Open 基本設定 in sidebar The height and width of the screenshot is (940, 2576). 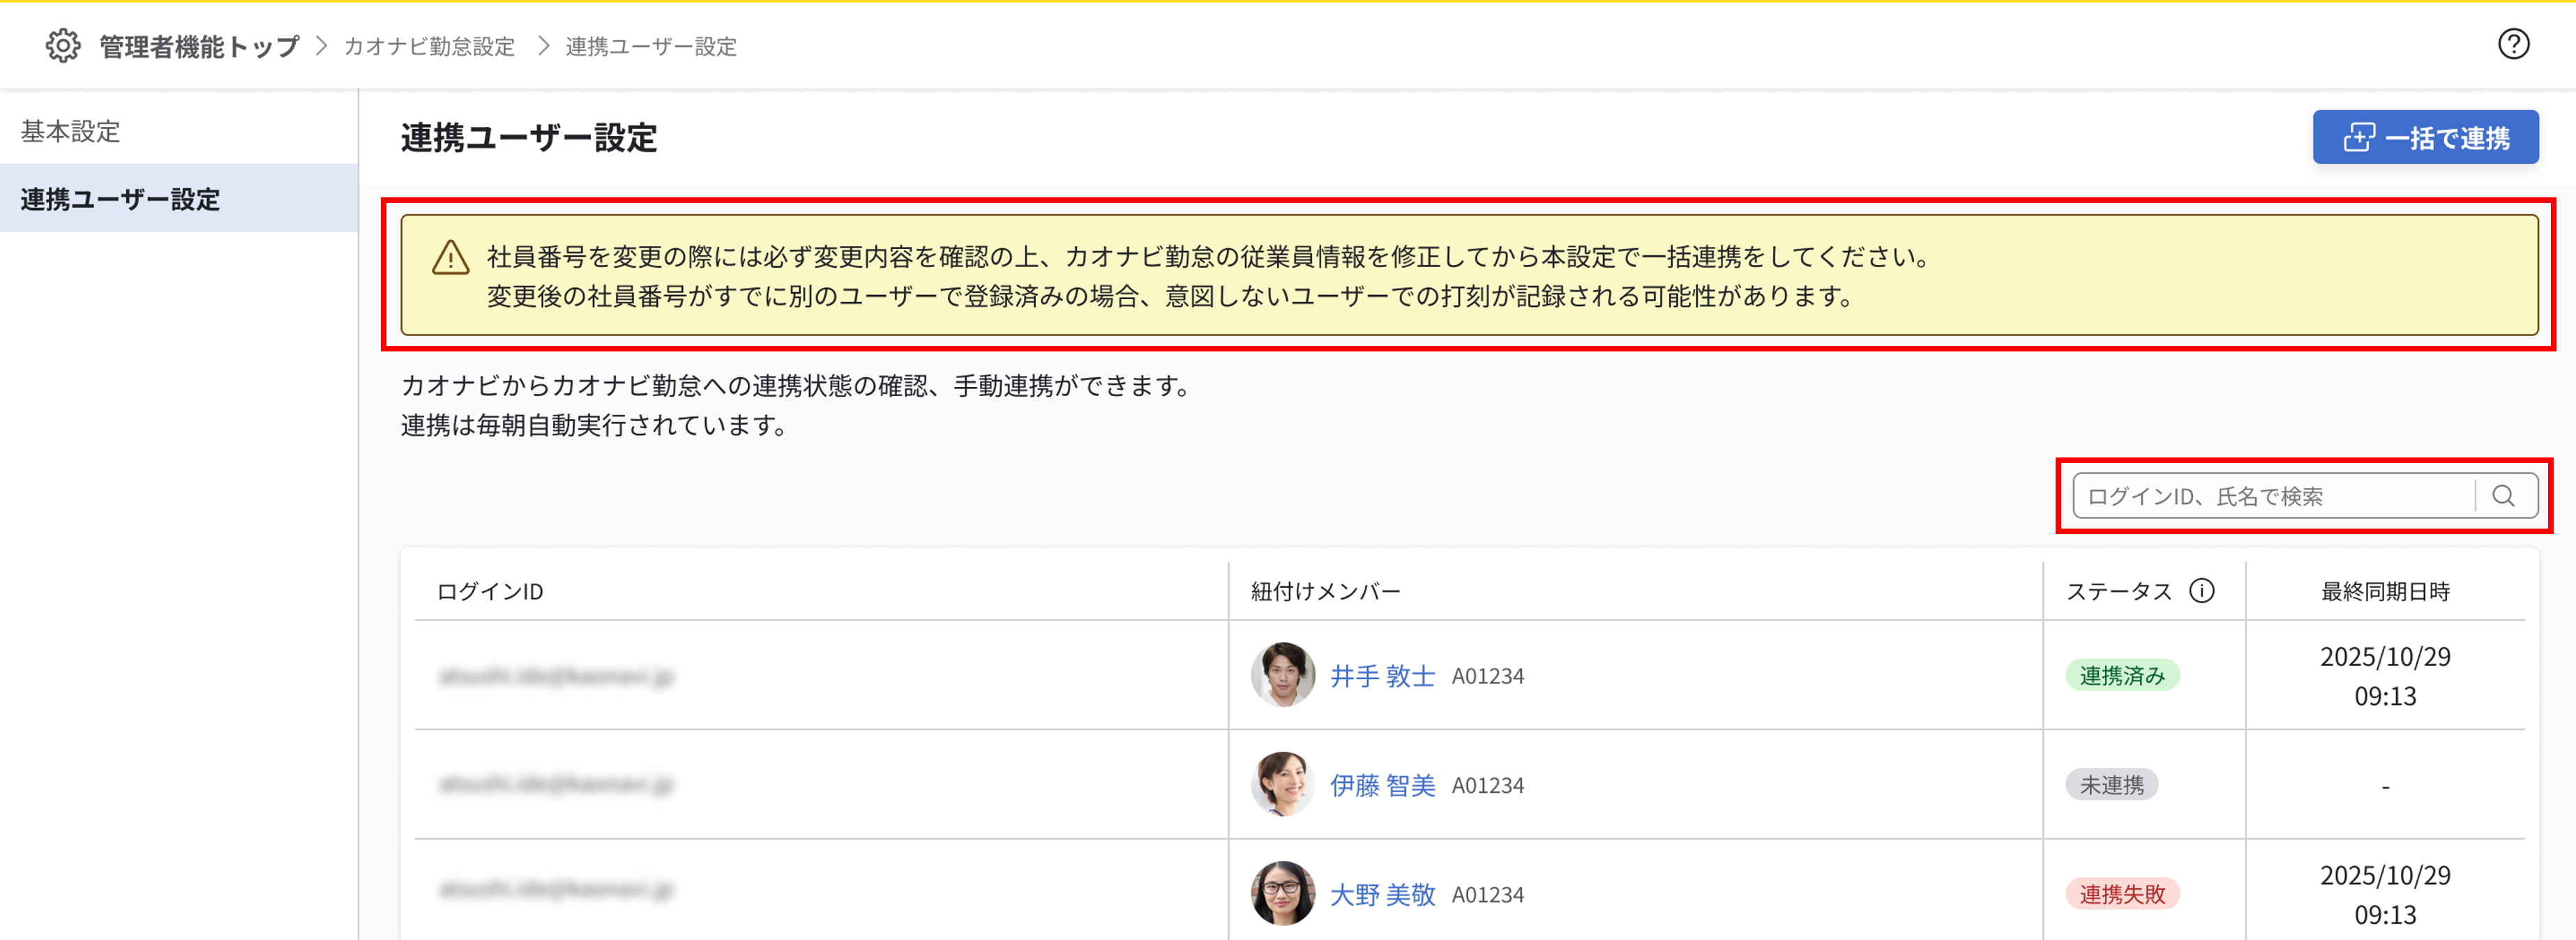[70, 131]
